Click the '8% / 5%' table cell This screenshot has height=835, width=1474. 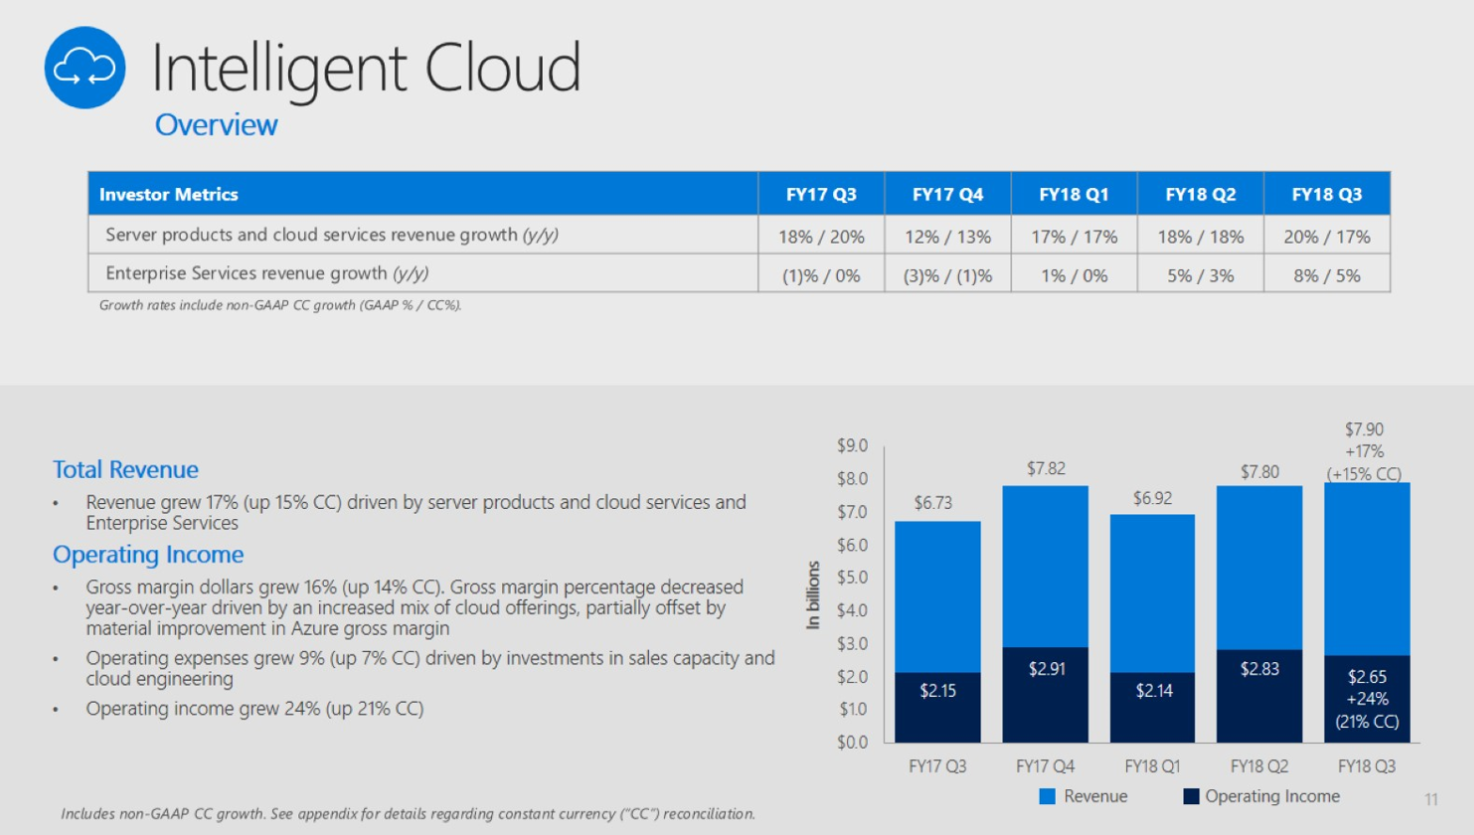(1326, 275)
